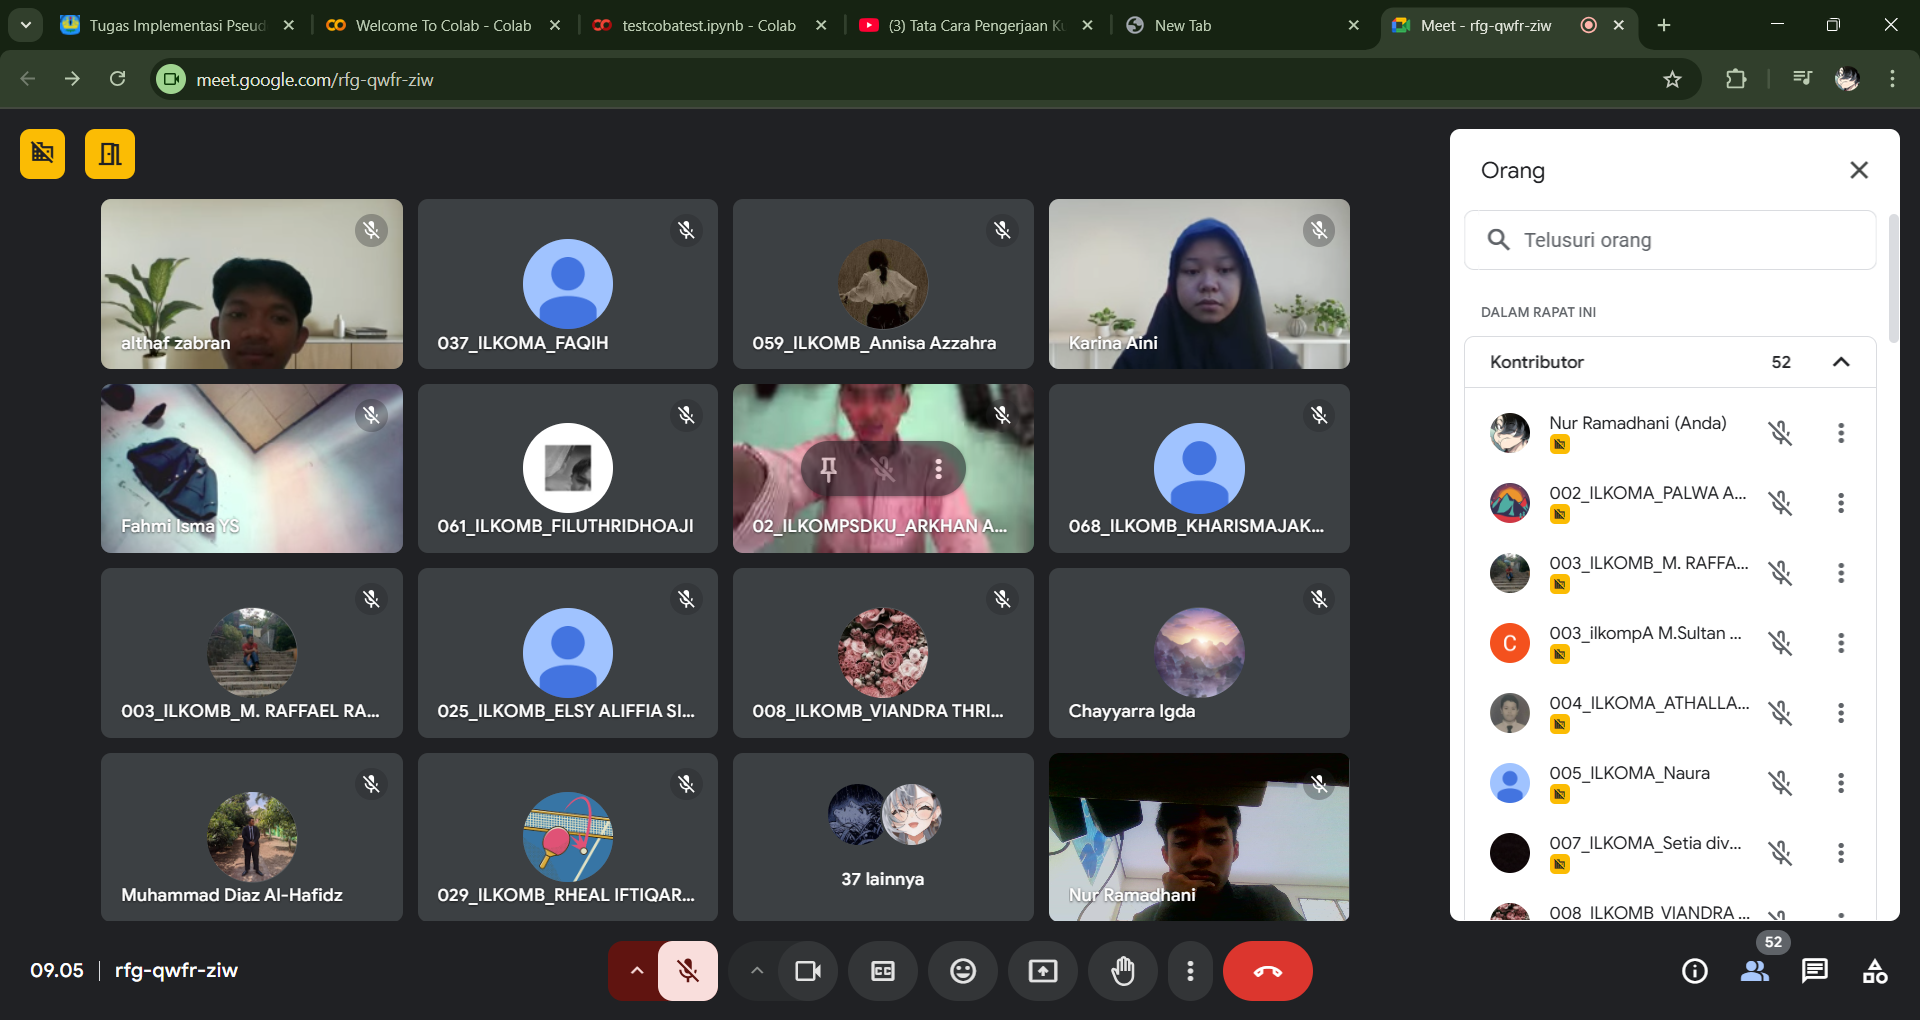
Task: Click the present screen (share) icon
Action: click(x=1043, y=971)
